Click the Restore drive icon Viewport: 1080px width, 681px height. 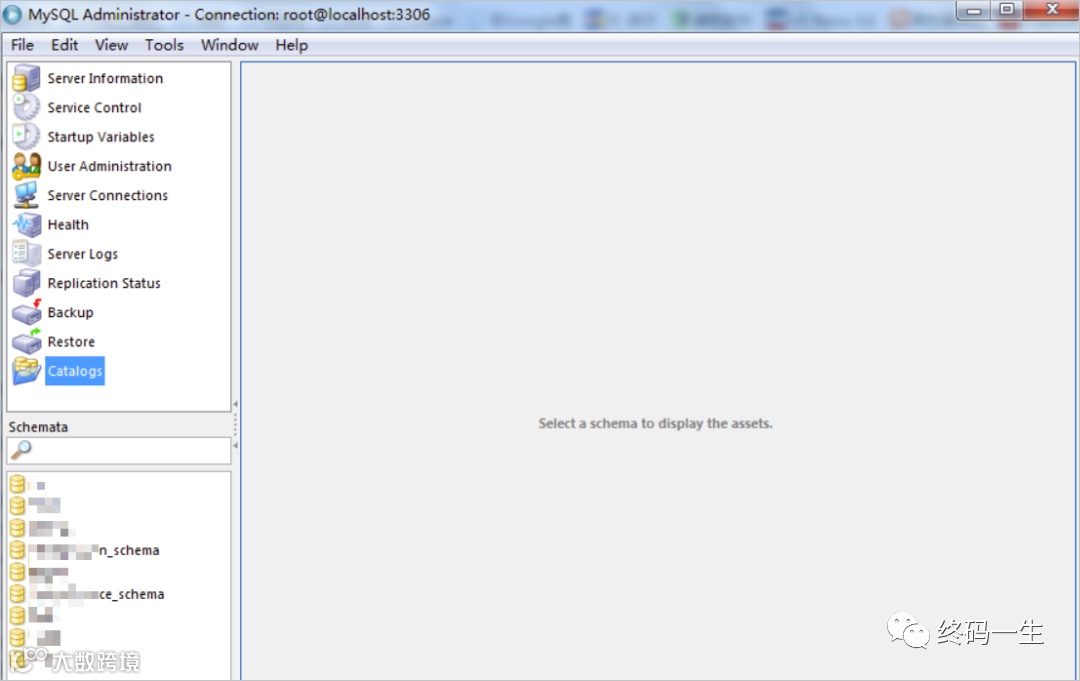tap(26, 342)
